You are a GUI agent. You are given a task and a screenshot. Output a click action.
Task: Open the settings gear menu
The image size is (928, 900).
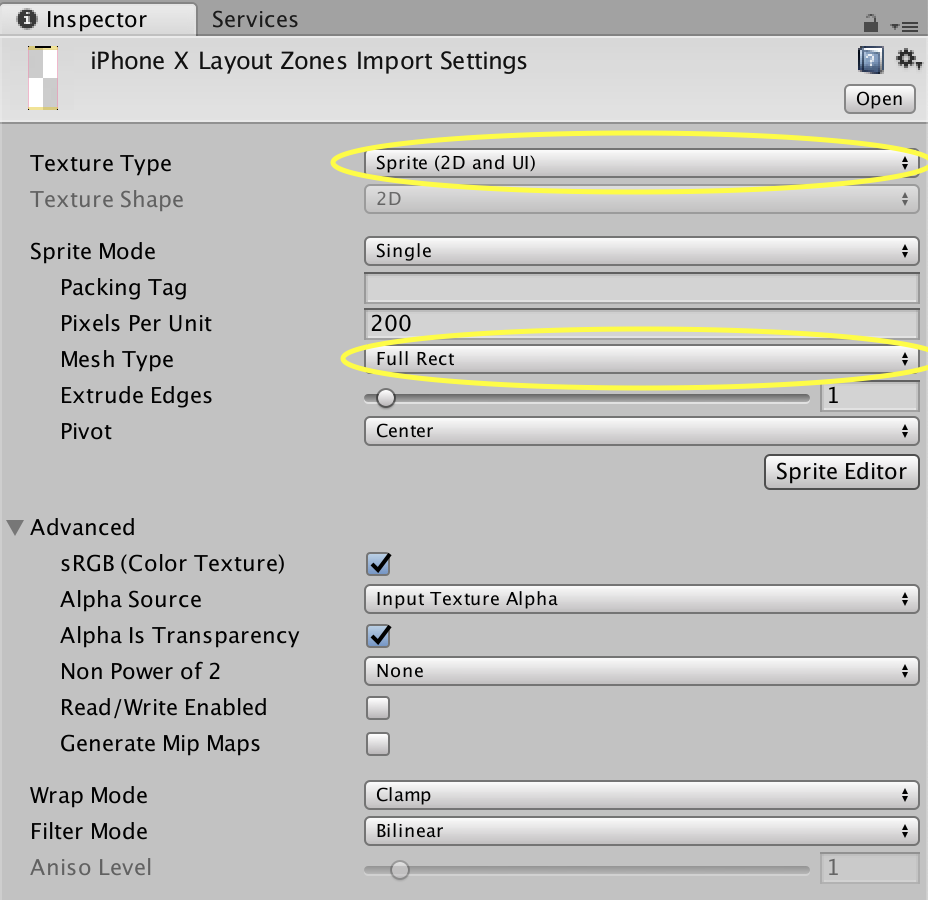tap(908, 59)
